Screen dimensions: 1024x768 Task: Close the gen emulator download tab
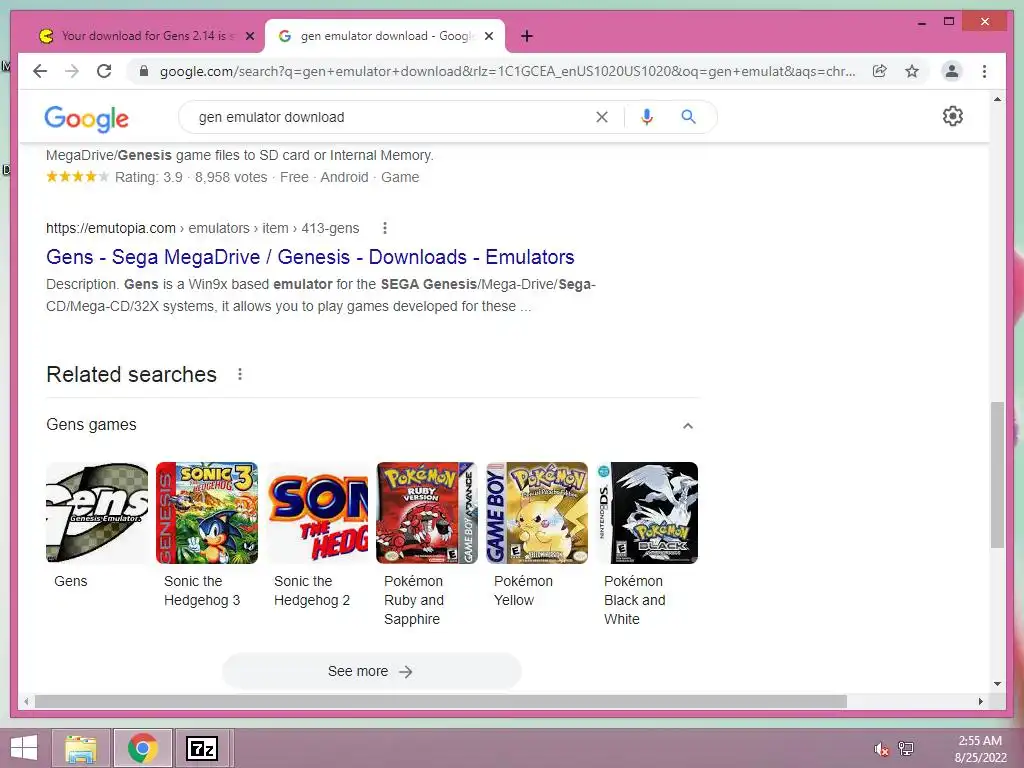pyautogui.click(x=488, y=36)
